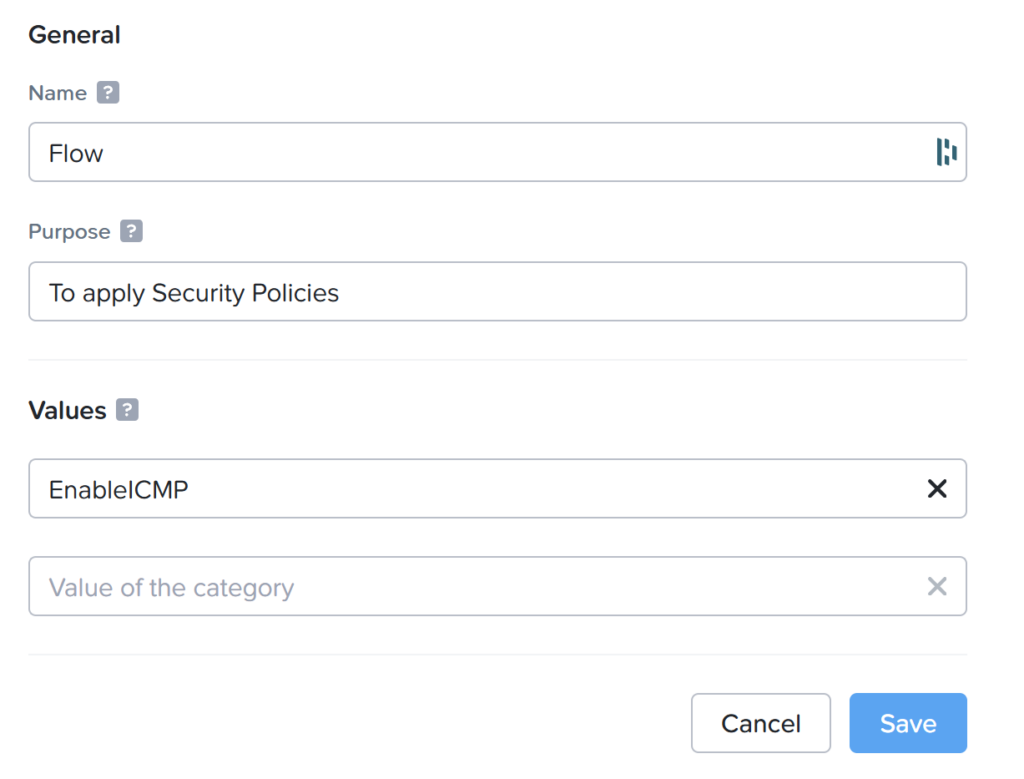Show help for the Purpose field
The height and width of the screenshot is (779, 1024).
point(131,231)
